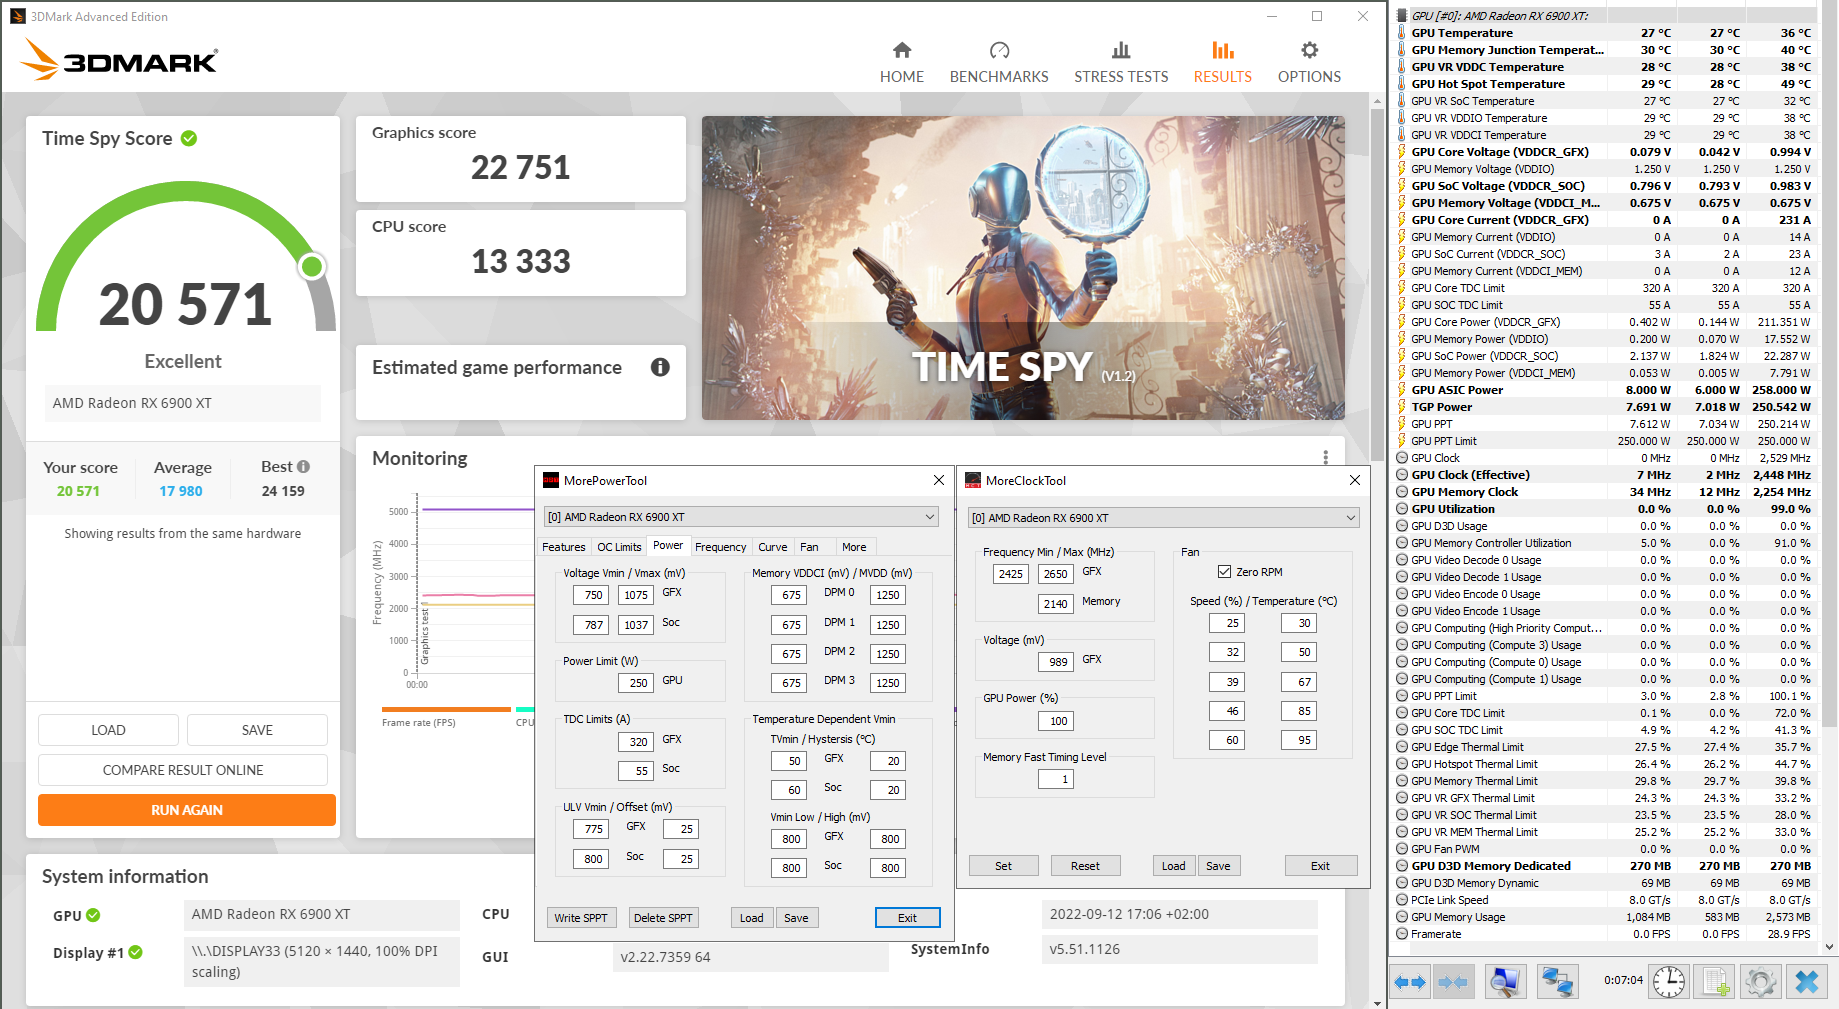Image resolution: width=1839 pixels, height=1009 pixels.
Task: Open the OPTIONS section
Action: click(x=1309, y=62)
